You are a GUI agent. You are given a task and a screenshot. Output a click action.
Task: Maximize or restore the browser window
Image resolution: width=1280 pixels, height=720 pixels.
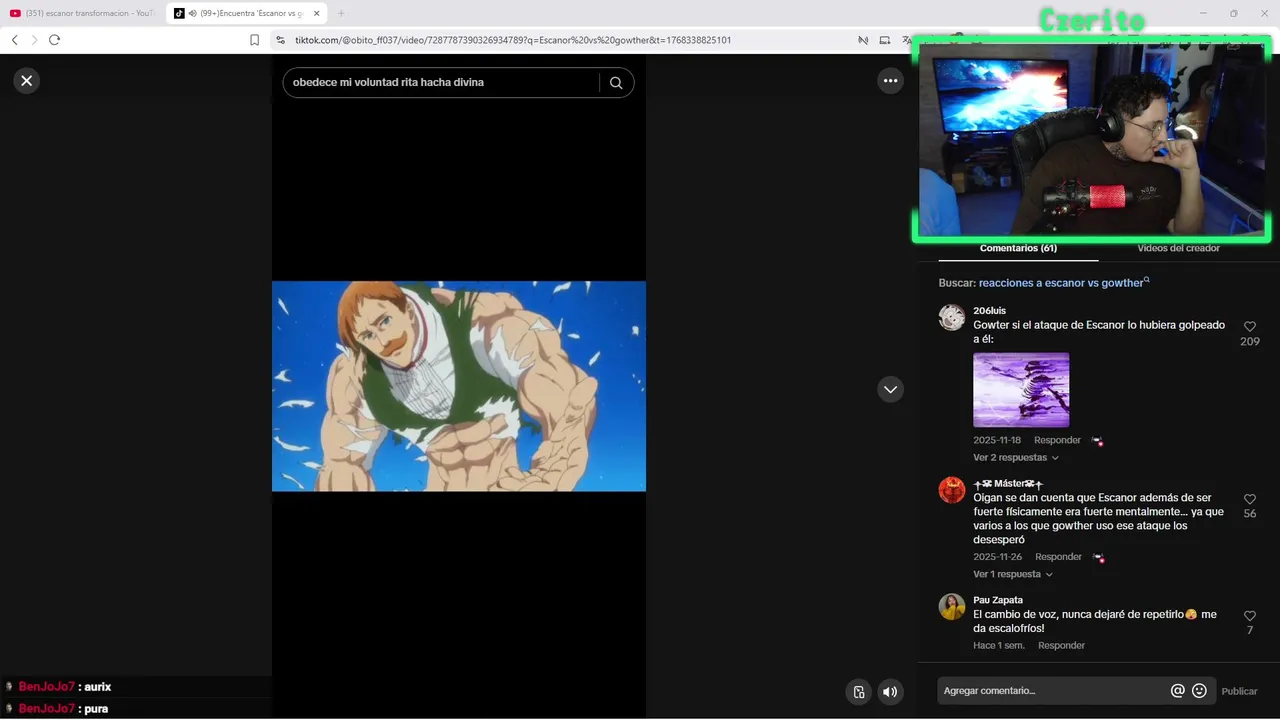[1233, 13]
